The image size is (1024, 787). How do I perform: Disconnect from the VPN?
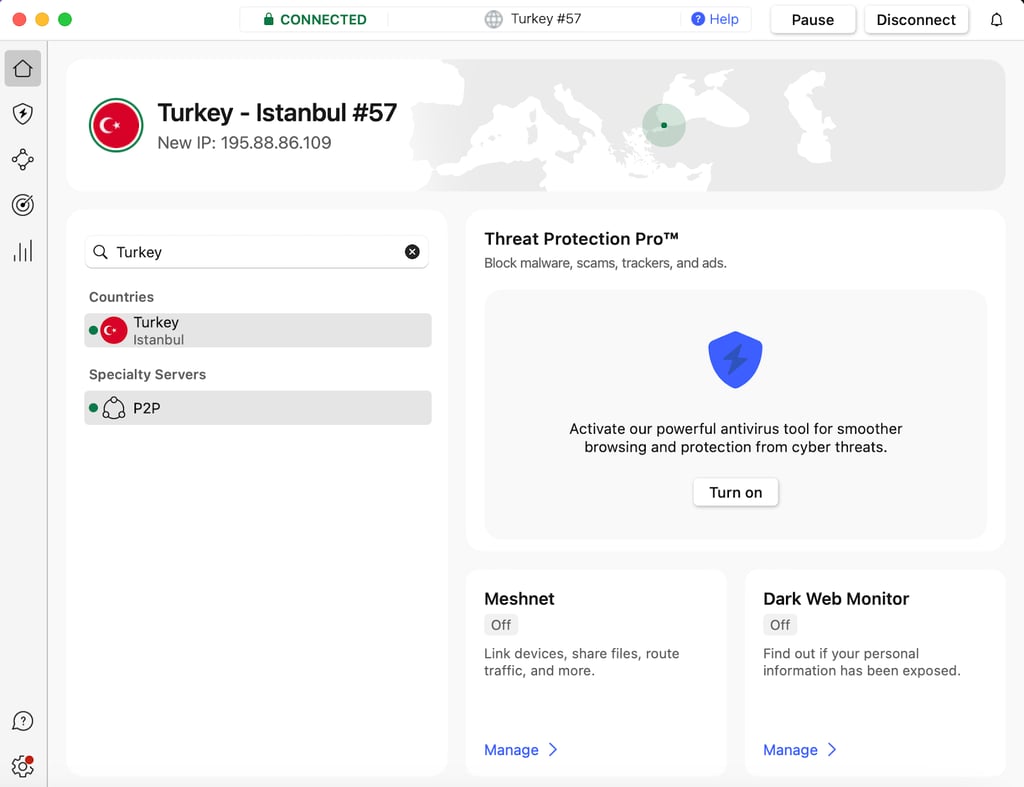coord(916,20)
